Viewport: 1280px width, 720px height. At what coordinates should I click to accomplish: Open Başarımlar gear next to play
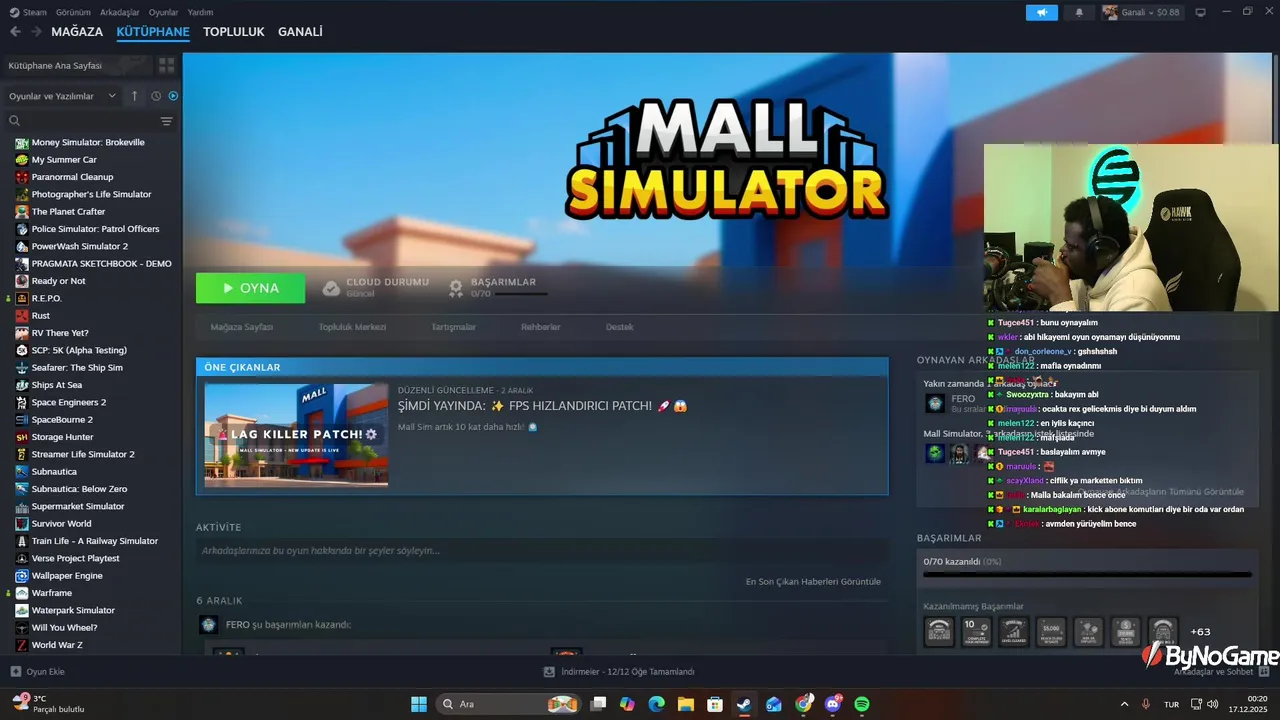[456, 288]
